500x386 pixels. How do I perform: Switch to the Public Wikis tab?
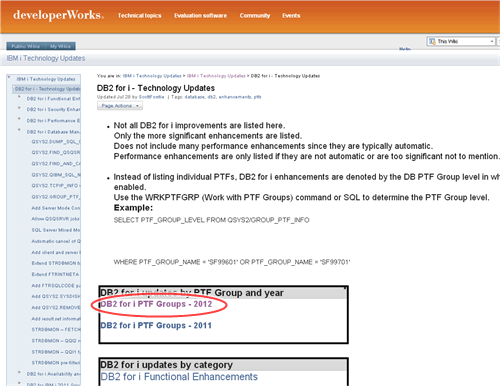pos(26,46)
